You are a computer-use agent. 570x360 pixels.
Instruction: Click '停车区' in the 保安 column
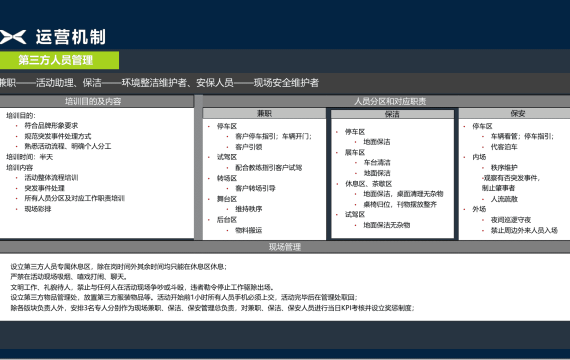pyautogui.click(x=482, y=126)
